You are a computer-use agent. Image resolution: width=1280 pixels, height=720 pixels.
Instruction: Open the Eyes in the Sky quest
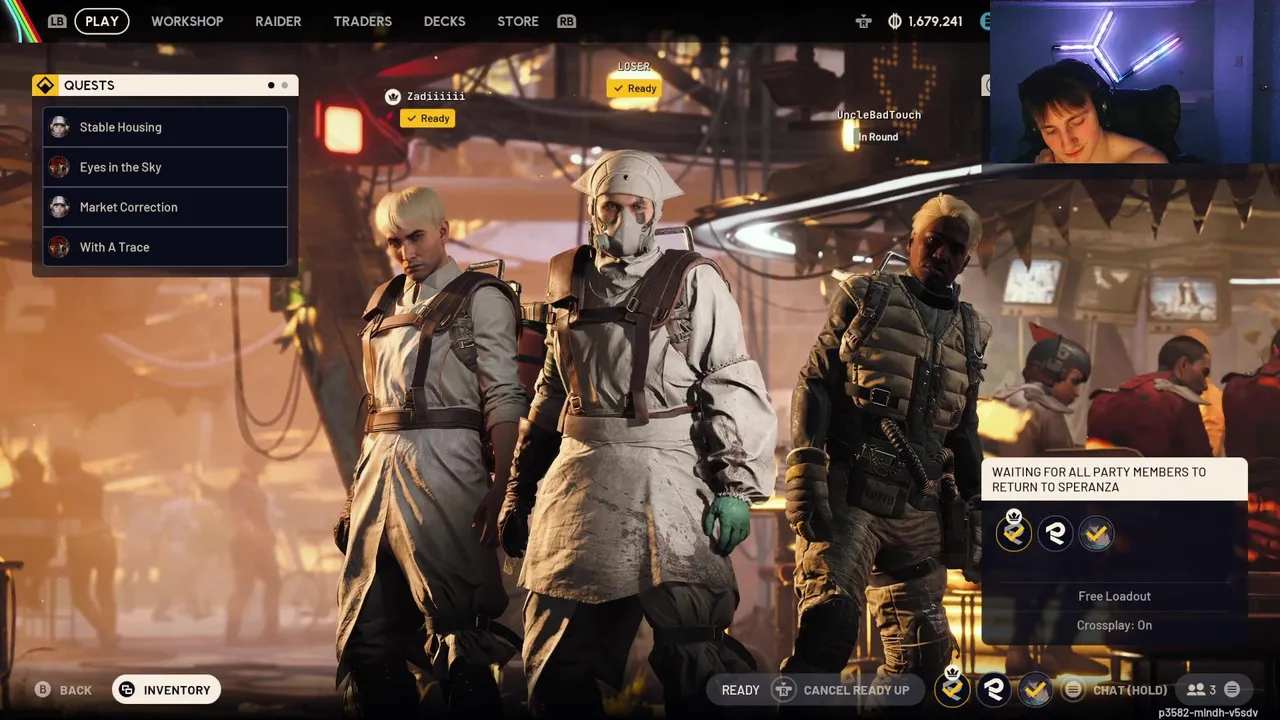pos(166,167)
